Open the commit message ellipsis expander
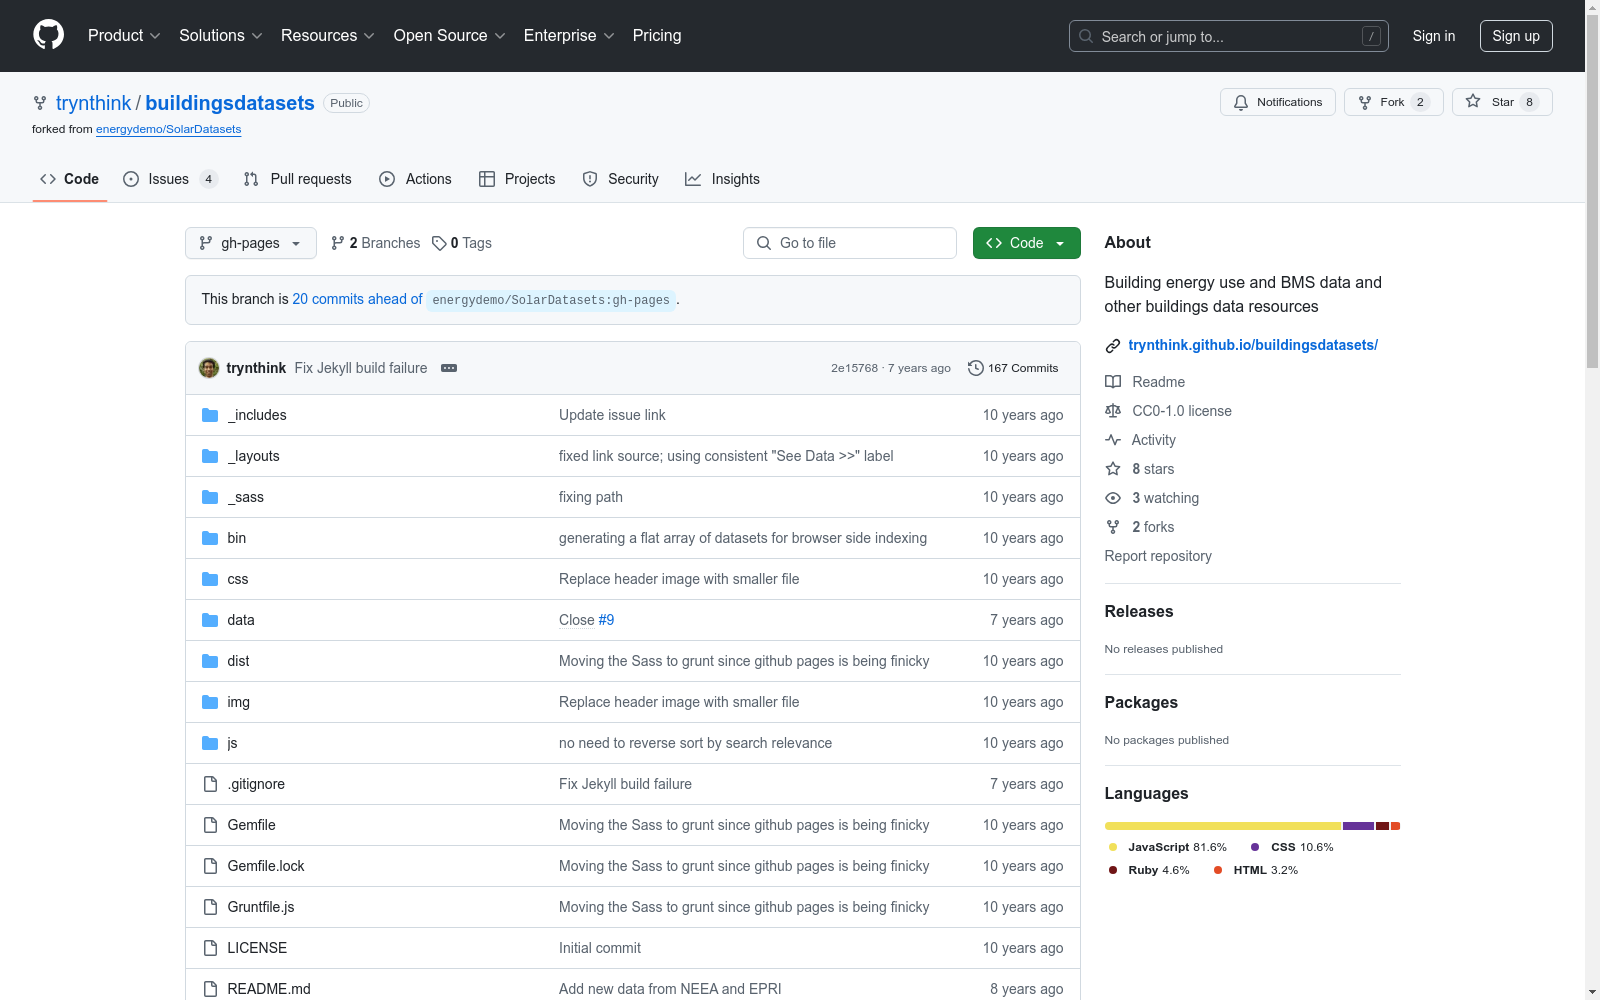The height and width of the screenshot is (1000, 1600). (x=449, y=368)
